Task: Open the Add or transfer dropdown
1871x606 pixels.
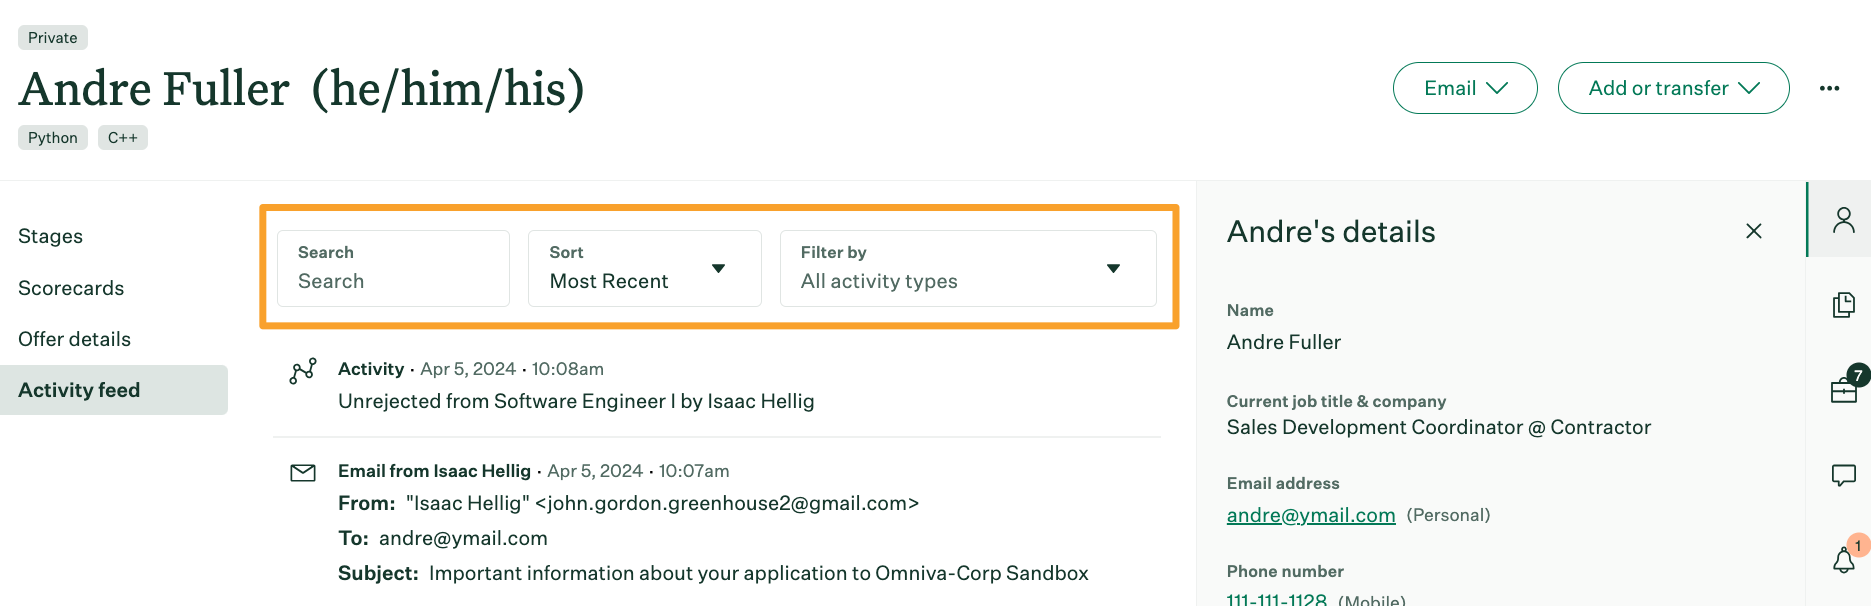Action: click(1672, 88)
